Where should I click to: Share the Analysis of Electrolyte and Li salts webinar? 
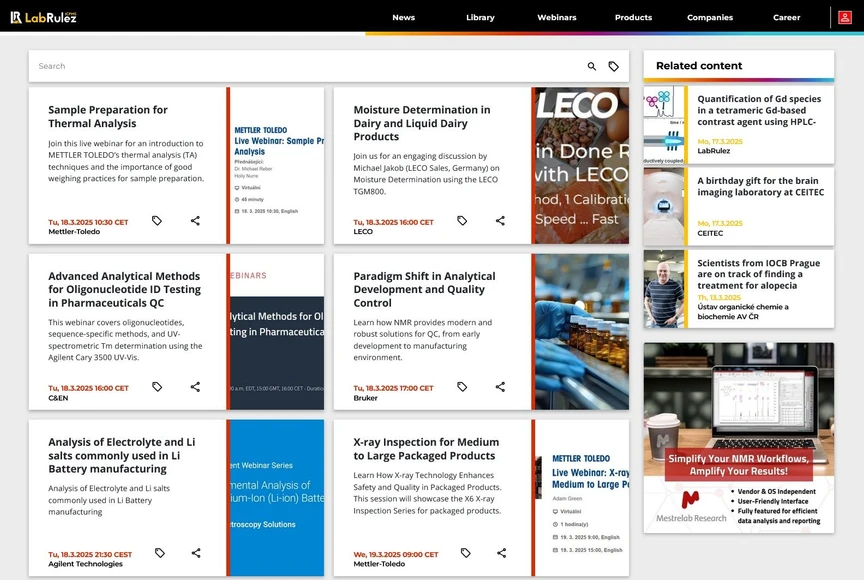pos(196,552)
